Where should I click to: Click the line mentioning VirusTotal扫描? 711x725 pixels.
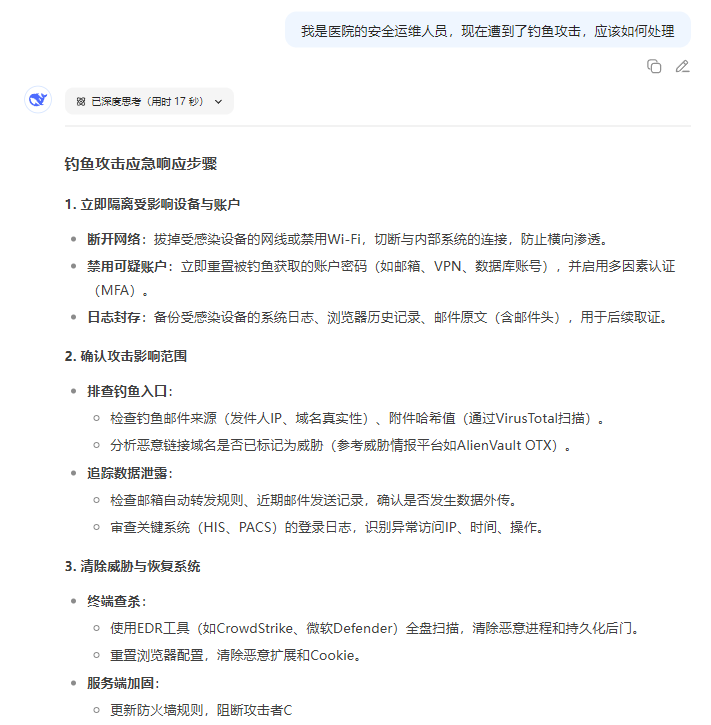pyautogui.click(x=356, y=418)
